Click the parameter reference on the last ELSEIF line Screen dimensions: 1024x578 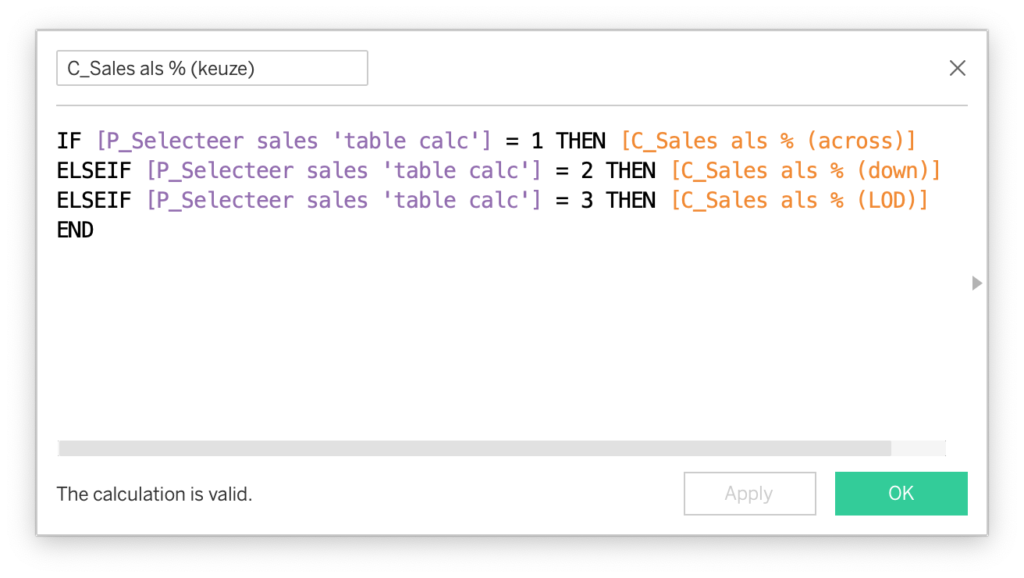coord(344,200)
